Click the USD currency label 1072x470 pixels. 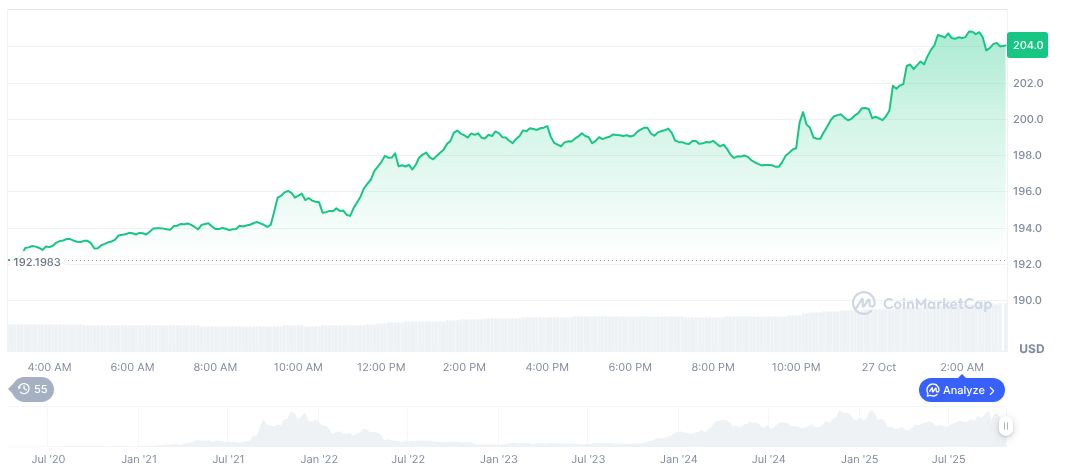click(1031, 349)
